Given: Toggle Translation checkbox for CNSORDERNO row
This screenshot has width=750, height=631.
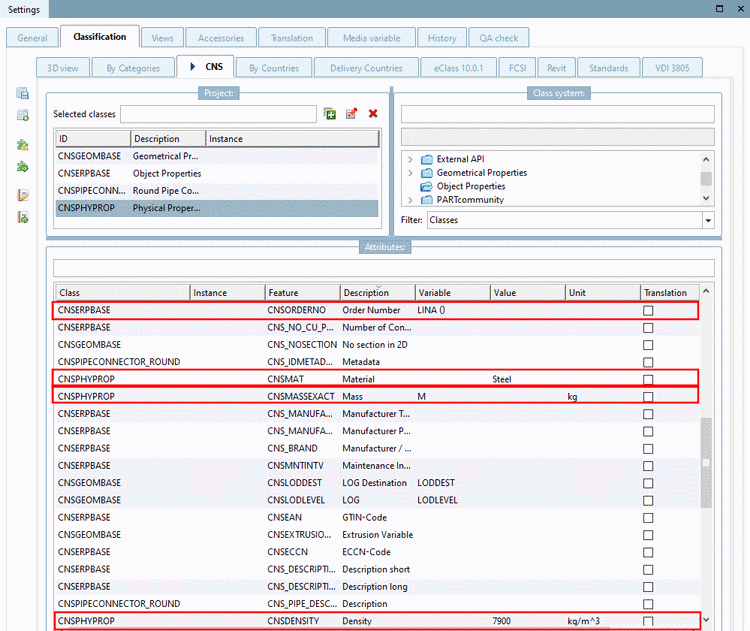Looking at the screenshot, I should (648, 311).
